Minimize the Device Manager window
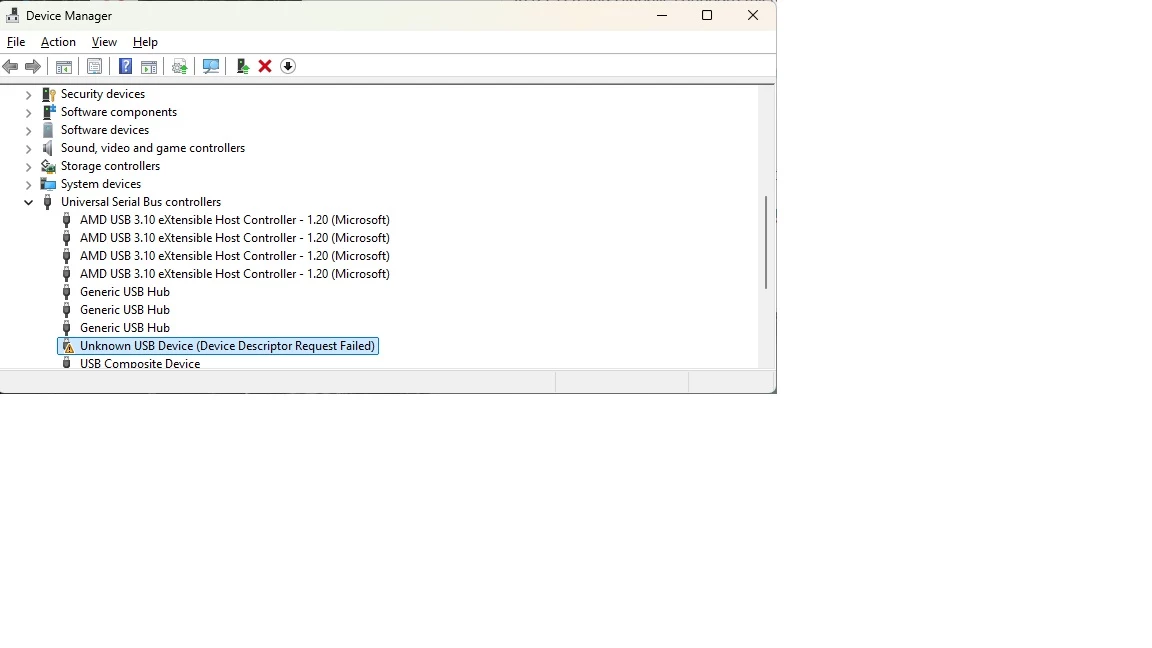Screen dimensions: 1152x648 click(x=662, y=15)
